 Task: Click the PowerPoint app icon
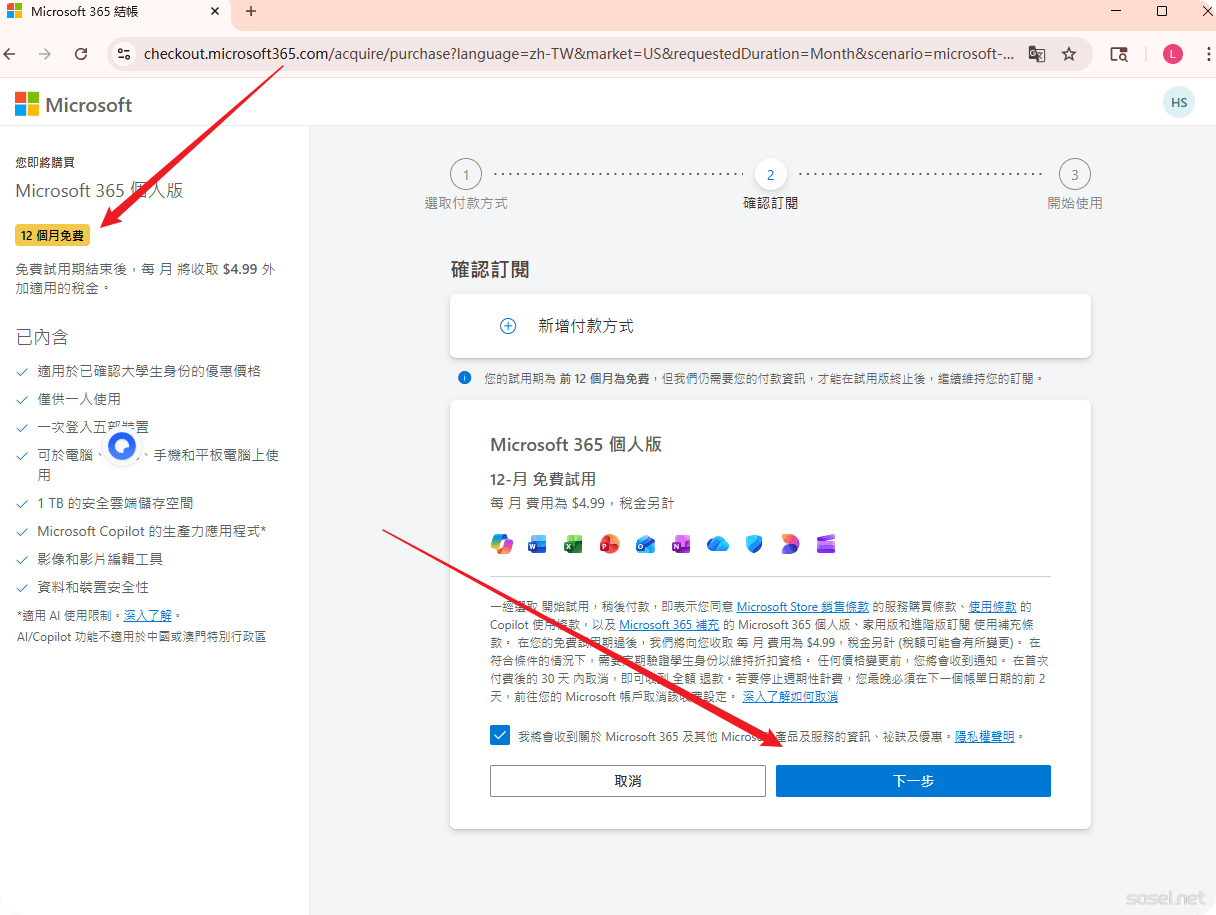(x=609, y=544)
